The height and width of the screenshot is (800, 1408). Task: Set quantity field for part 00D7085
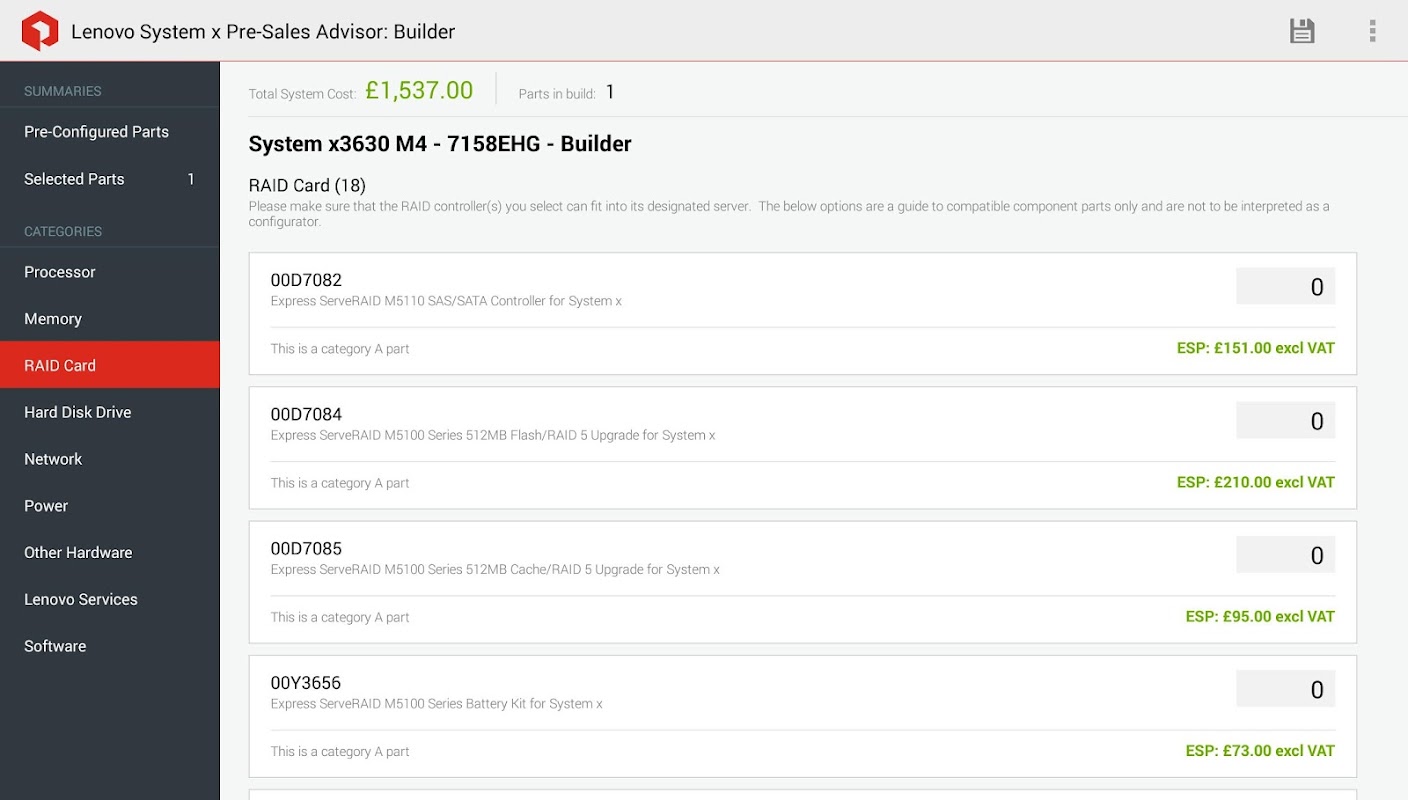click(1286, 555)
